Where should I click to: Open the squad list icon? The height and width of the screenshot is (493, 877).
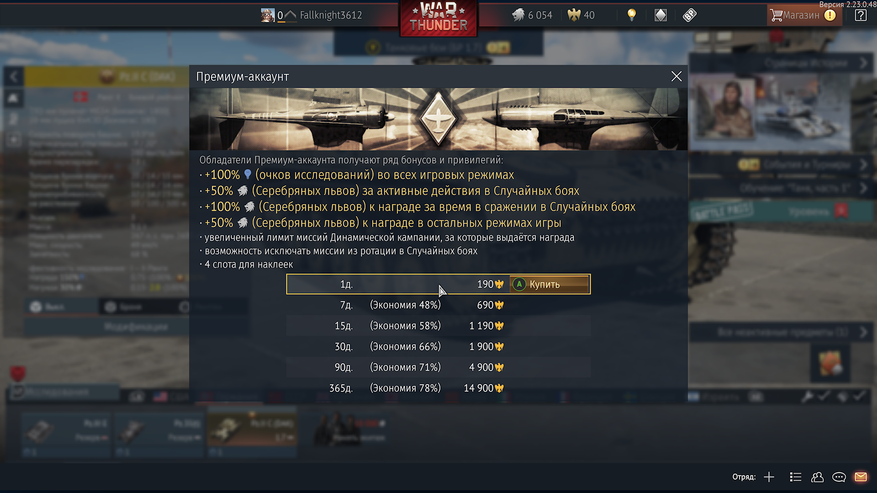coord(795,477)
